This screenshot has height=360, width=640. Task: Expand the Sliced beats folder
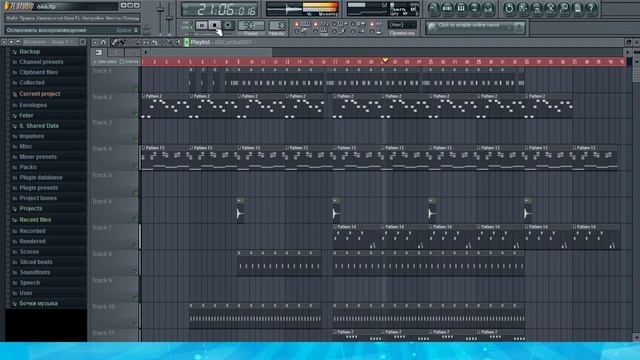[x=36, y=262]
